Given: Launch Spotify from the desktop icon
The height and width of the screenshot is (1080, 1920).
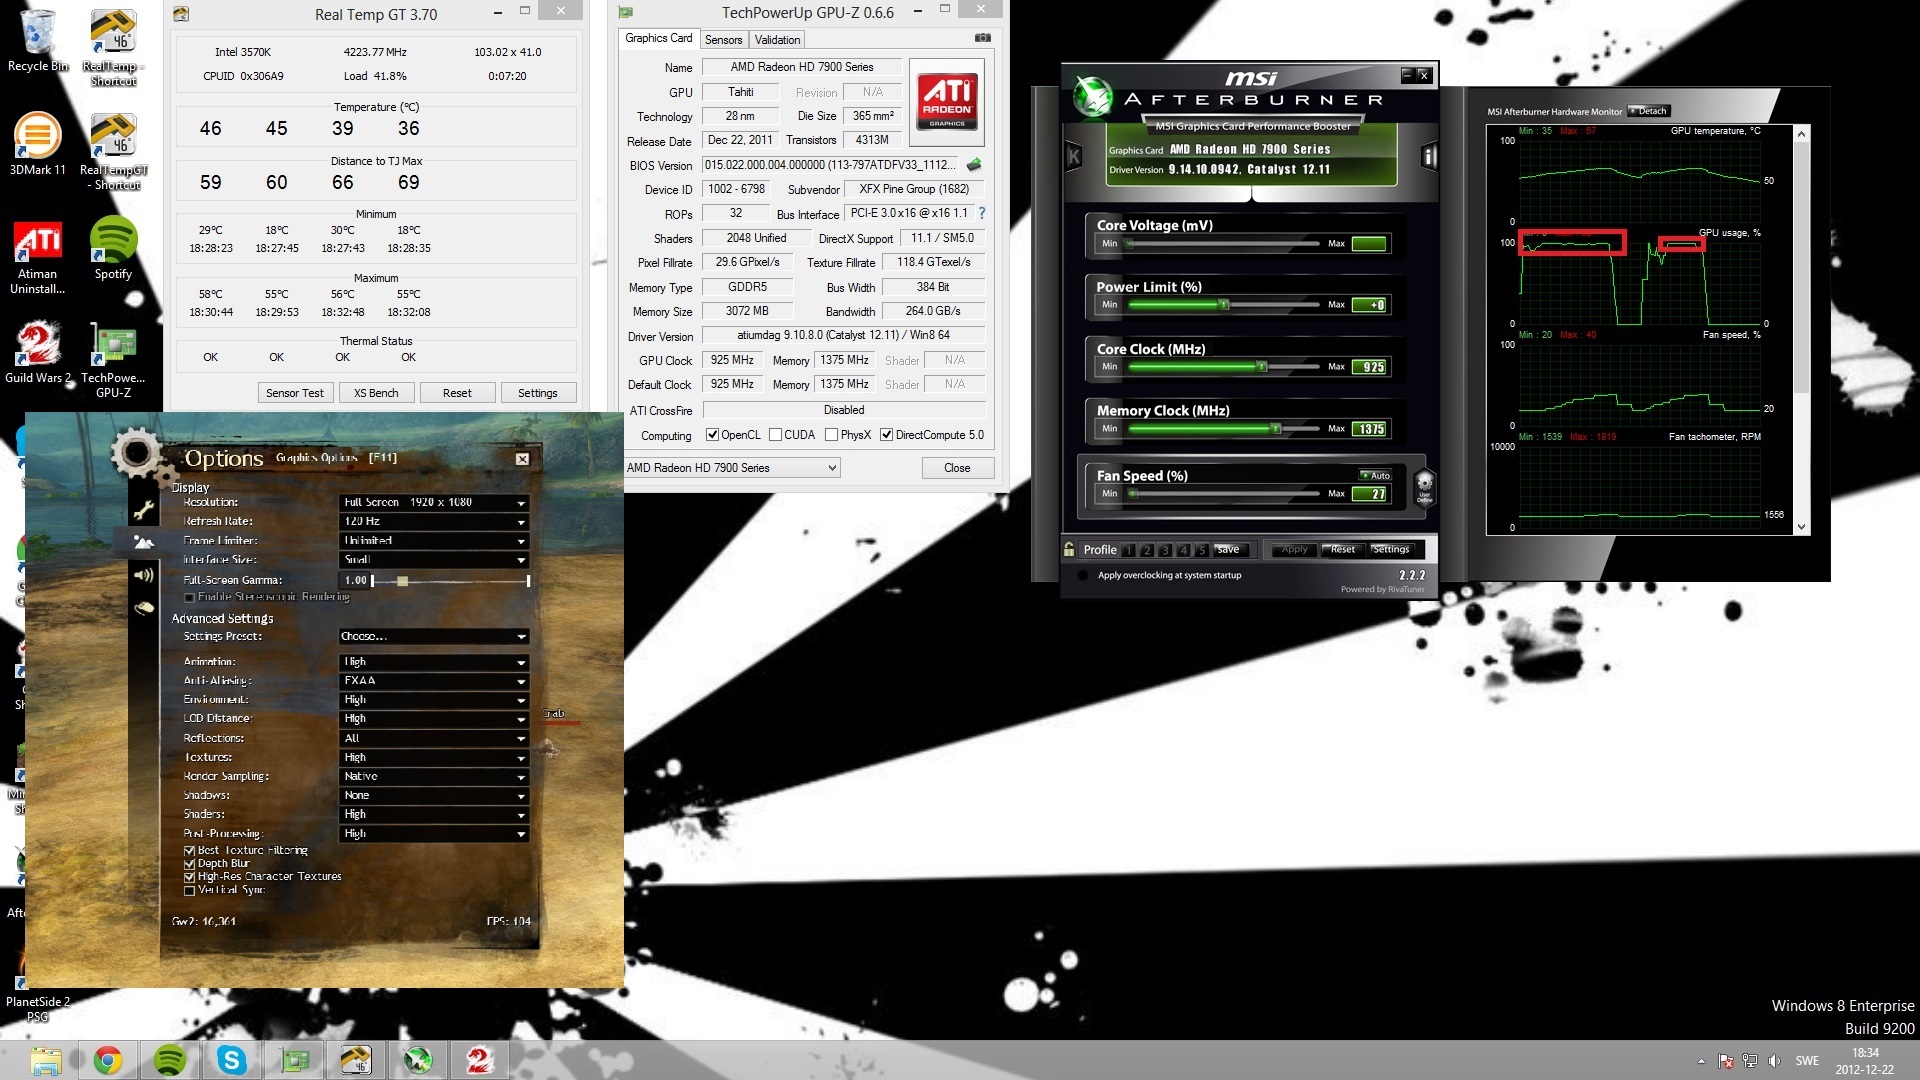Looking at the screenshot, I should tap(113, 248).
